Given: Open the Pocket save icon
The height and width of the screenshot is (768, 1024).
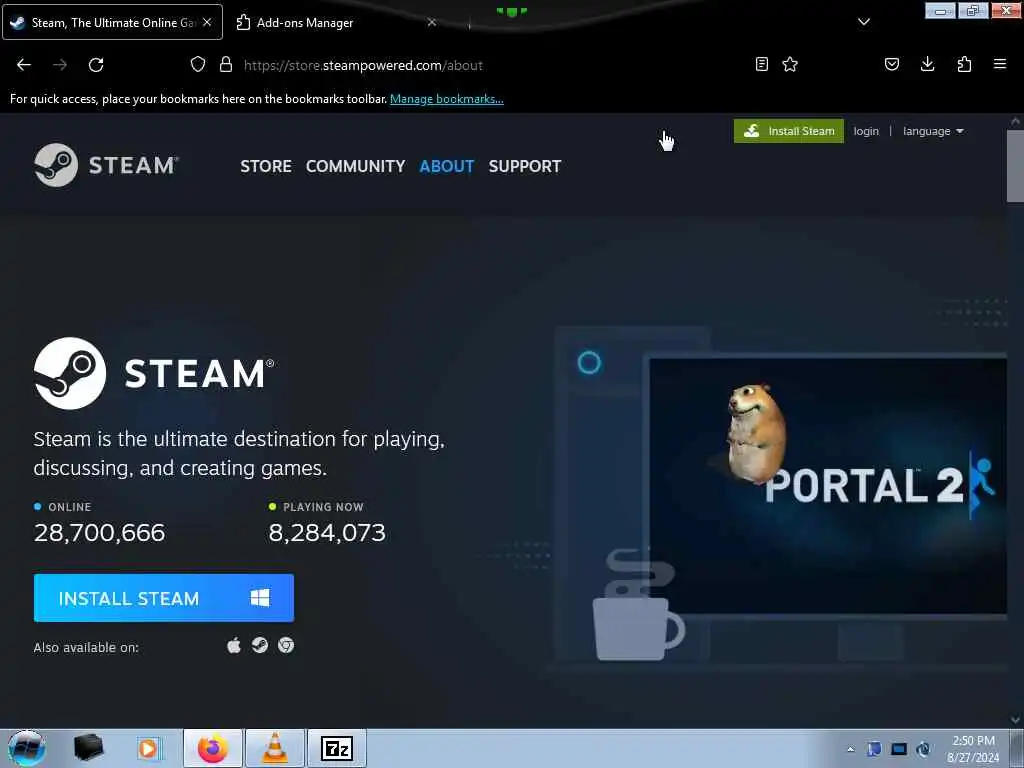Looking at the screenshot, I should 892,64.
